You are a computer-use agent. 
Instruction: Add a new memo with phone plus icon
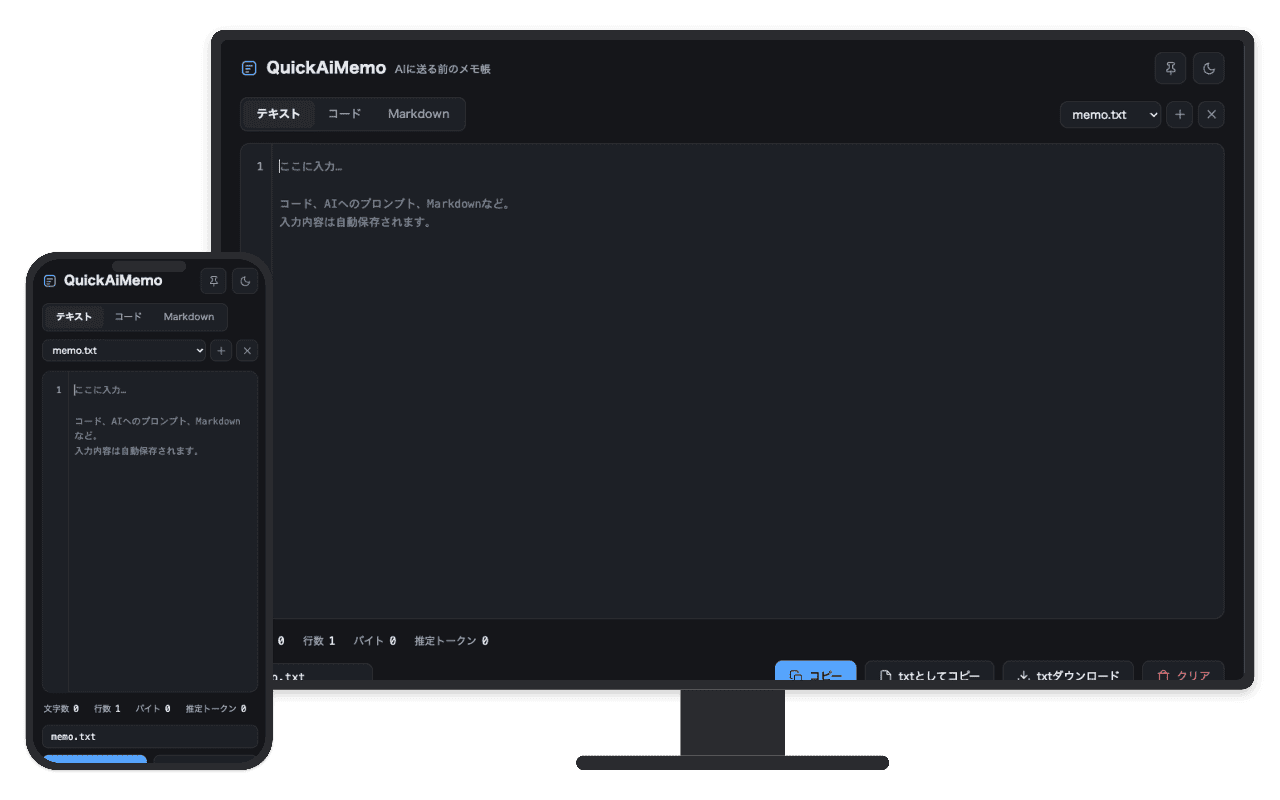[x=221, y=351]
